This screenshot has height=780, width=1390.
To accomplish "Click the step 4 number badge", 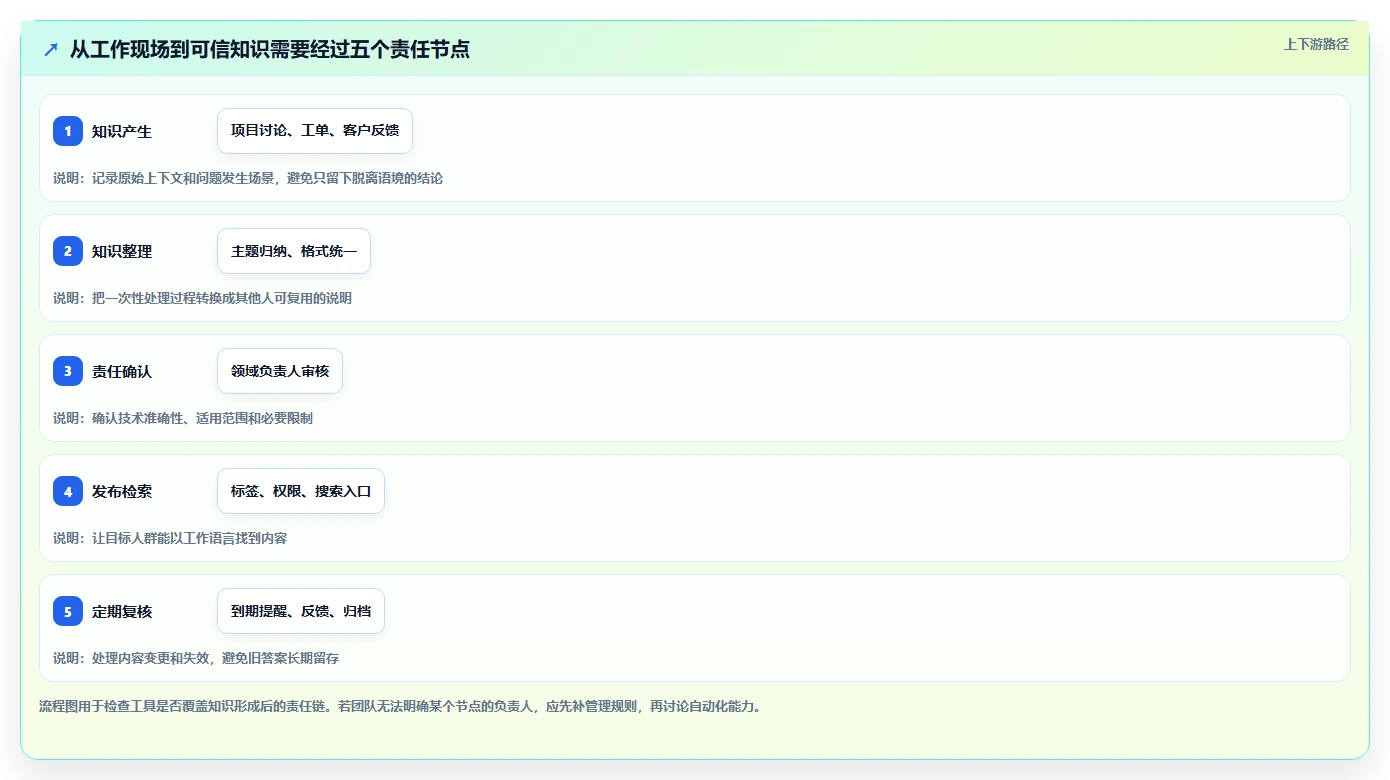I will coord(68,491).
